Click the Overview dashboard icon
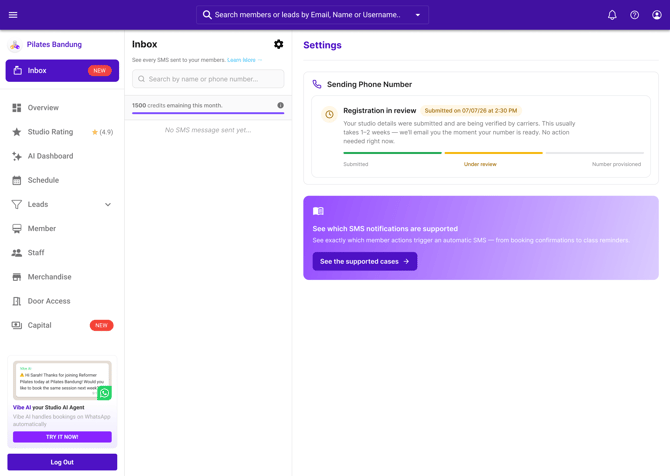 pyautogui.click(x=17, y=108)
